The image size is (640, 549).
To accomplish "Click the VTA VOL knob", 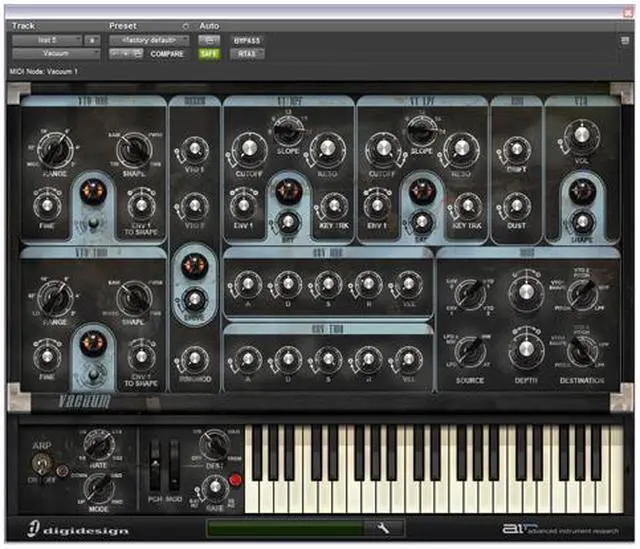I will (x=582, y=135).
